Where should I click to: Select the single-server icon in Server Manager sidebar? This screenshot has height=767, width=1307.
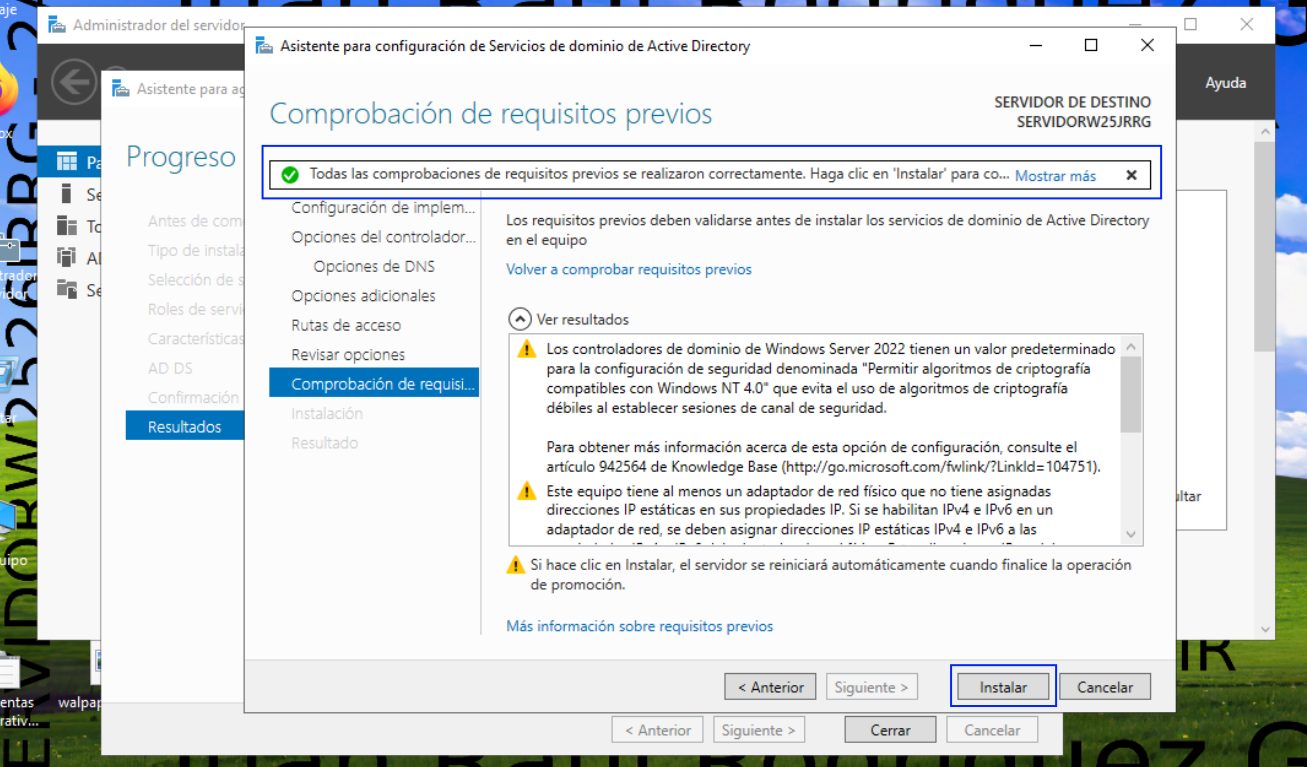[x=67, y=194]
